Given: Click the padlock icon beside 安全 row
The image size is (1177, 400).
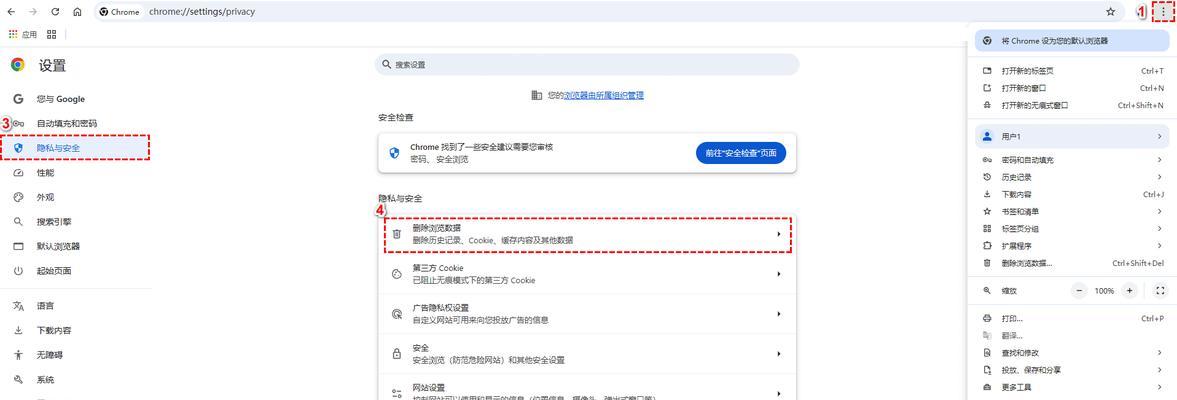Looking at the screenshot, I should 397,353.
